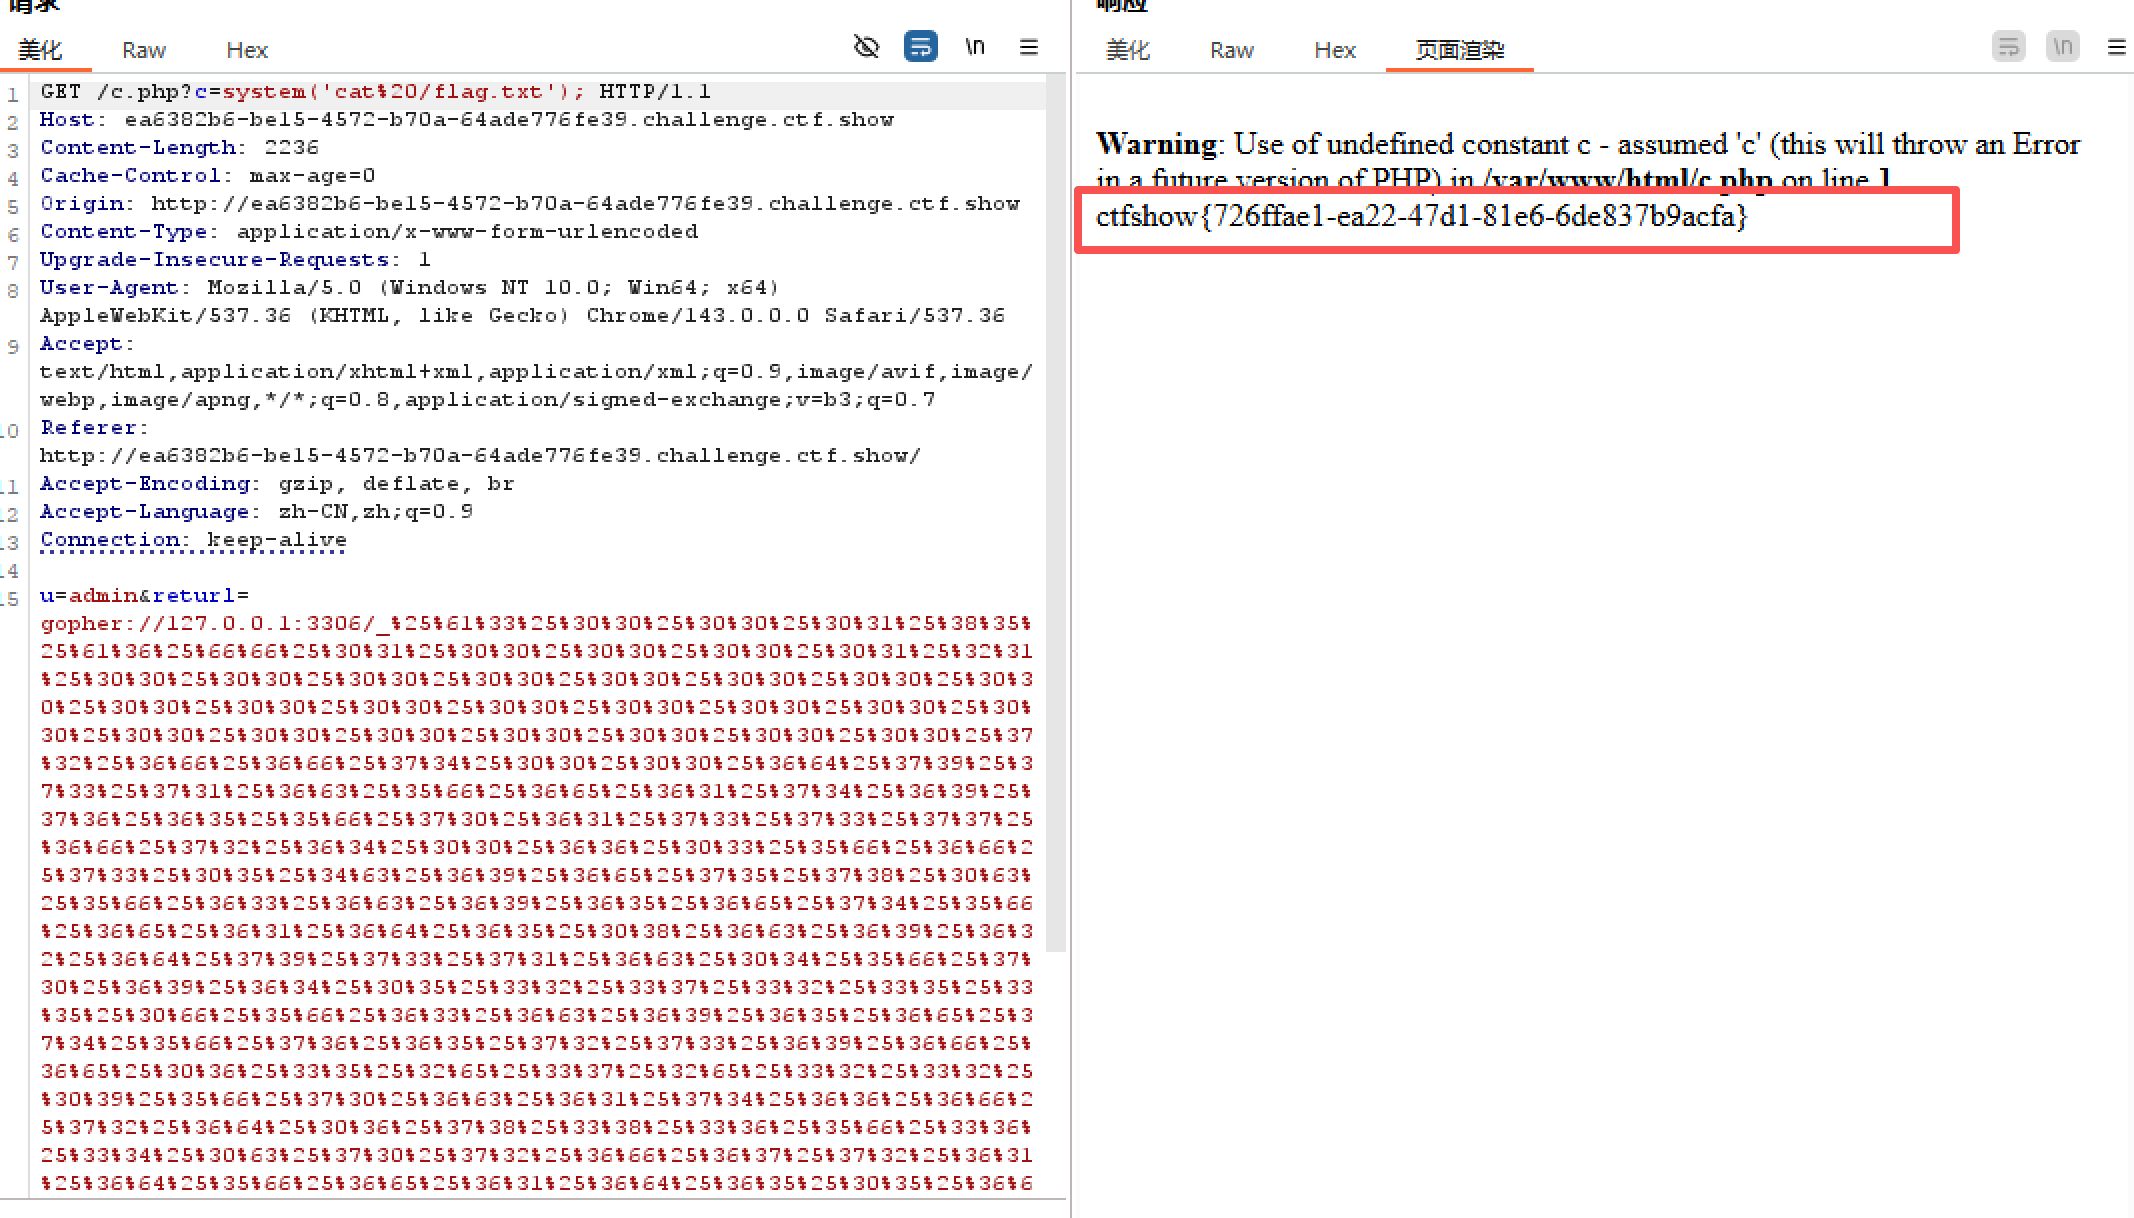The image size is (2134, 1218).
Task: Click Upgrade-Insecure-Requests: 1 header
Action: [x=235, y=260]
